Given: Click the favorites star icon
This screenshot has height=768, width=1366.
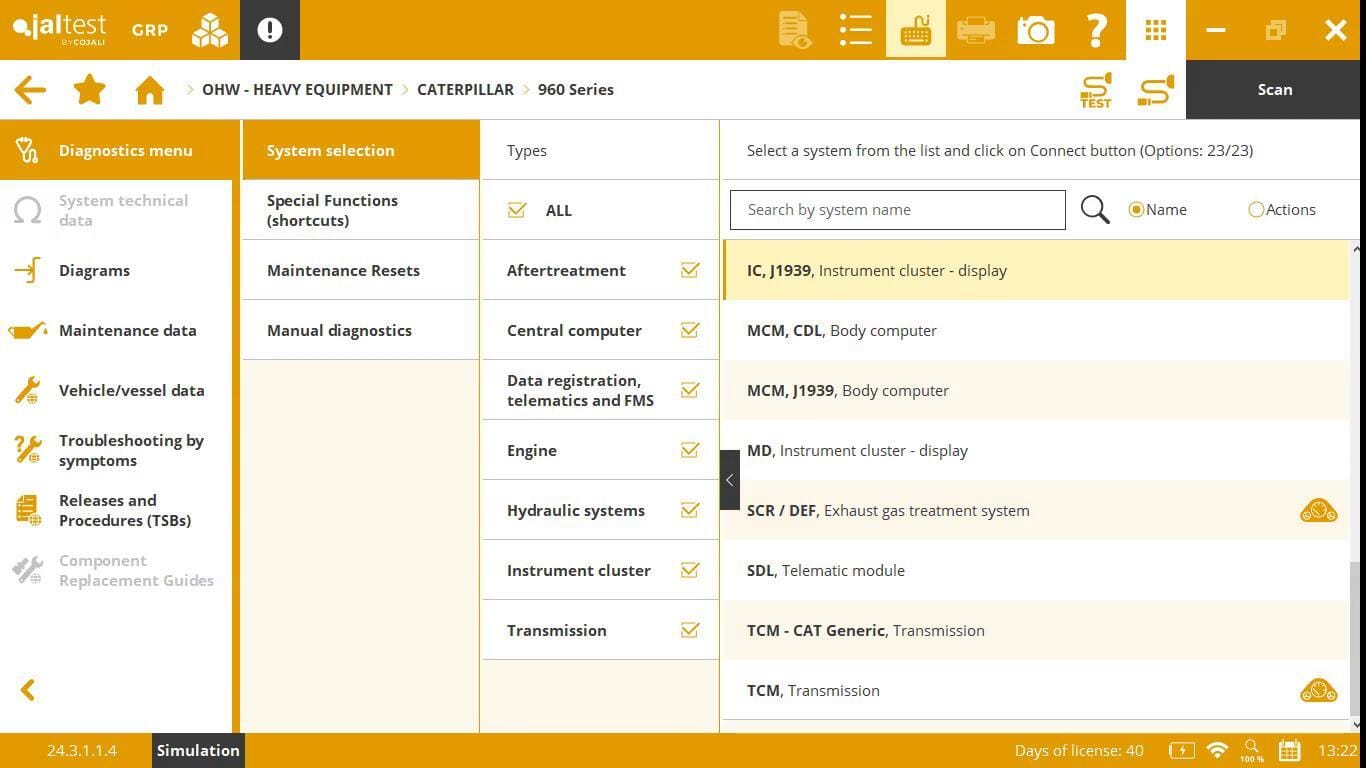Looking at the screenshot, I should pyautogui.click(x=90, y=90).
